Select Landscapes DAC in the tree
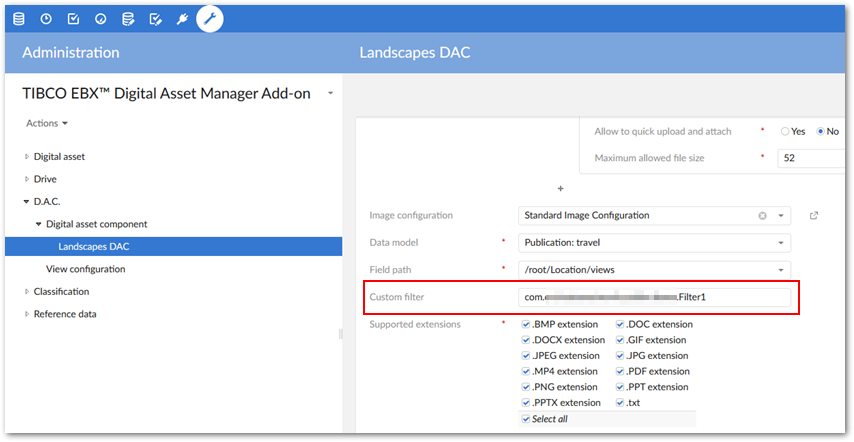This screenshot has width=854, height=442. pos(173,247)
